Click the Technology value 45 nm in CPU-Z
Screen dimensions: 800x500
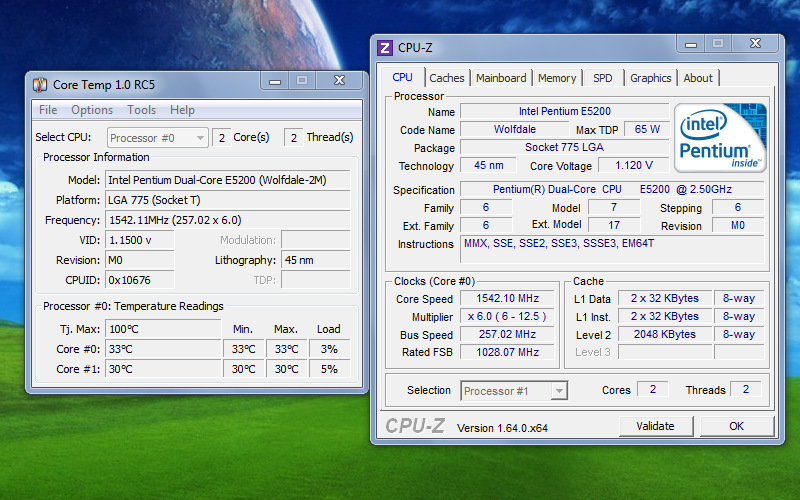(488, 165)
